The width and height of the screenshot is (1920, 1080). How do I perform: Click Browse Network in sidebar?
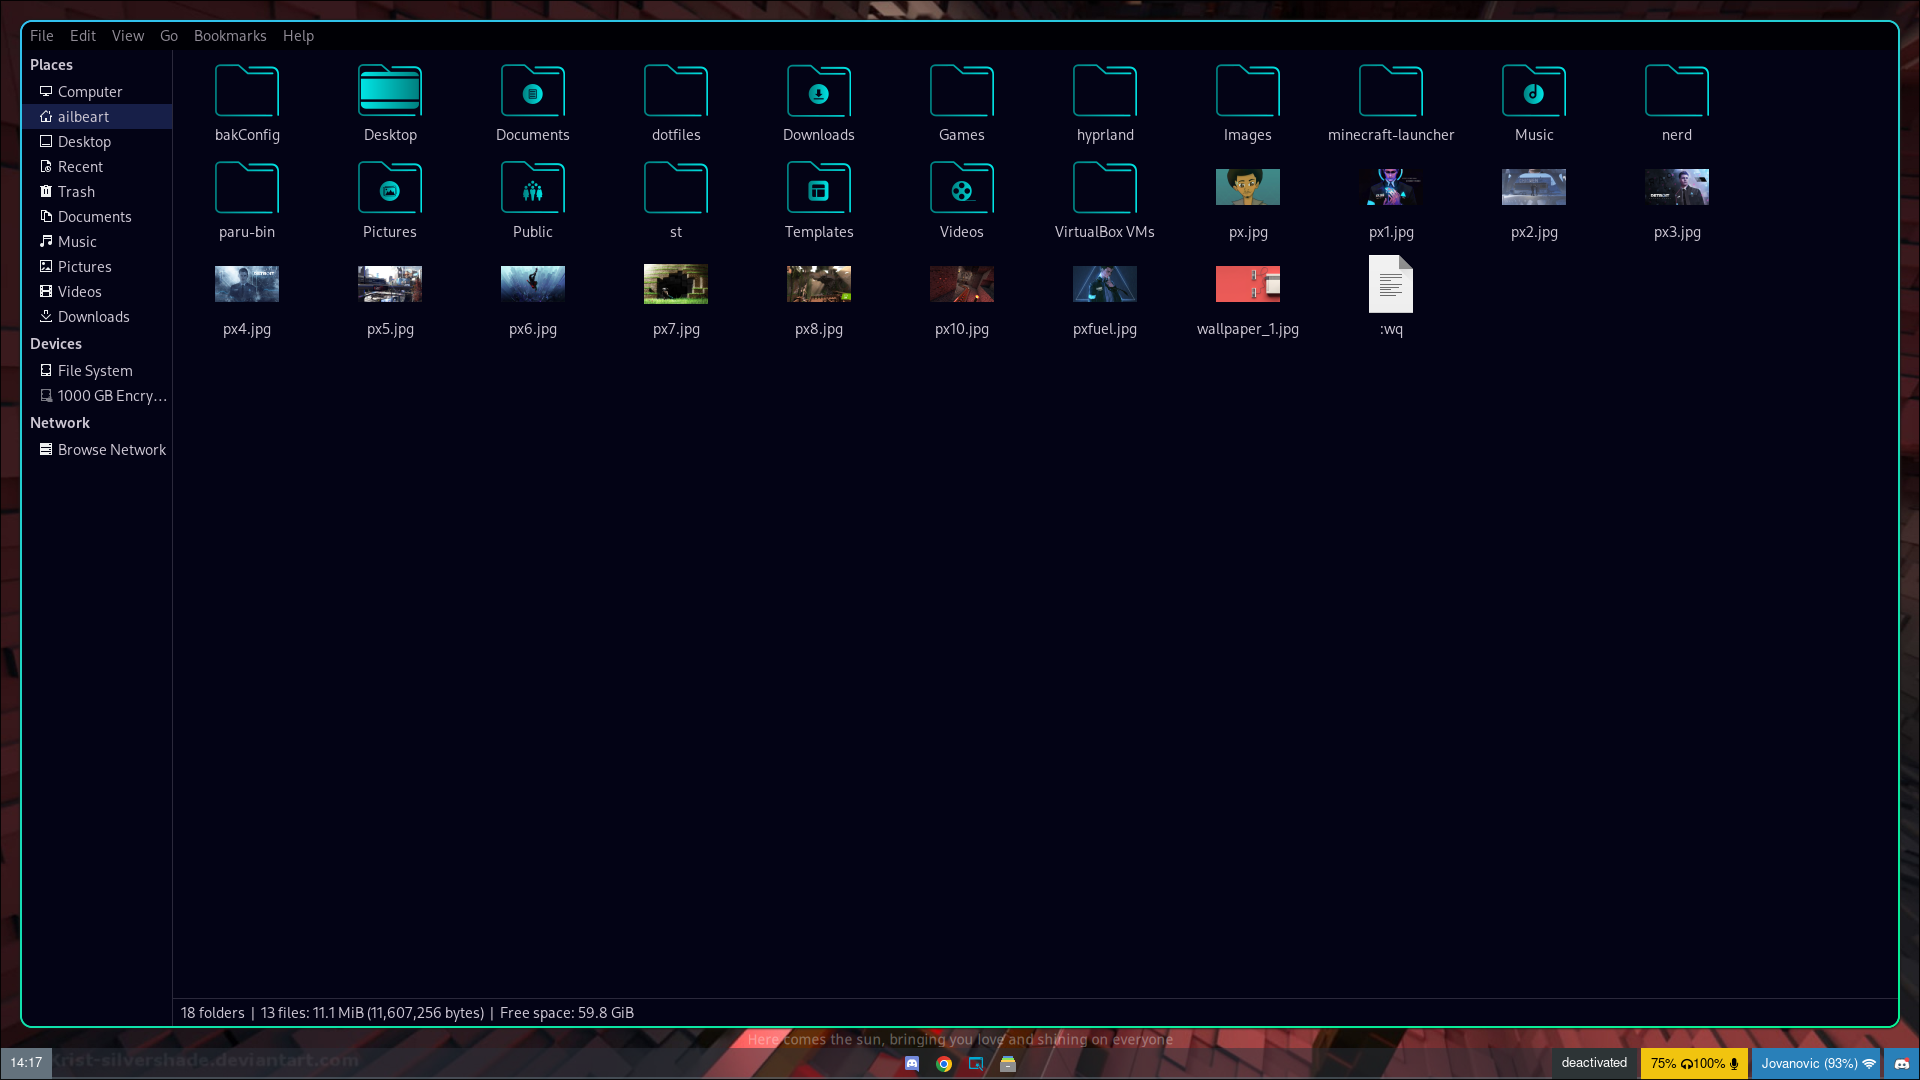(111, 450)
